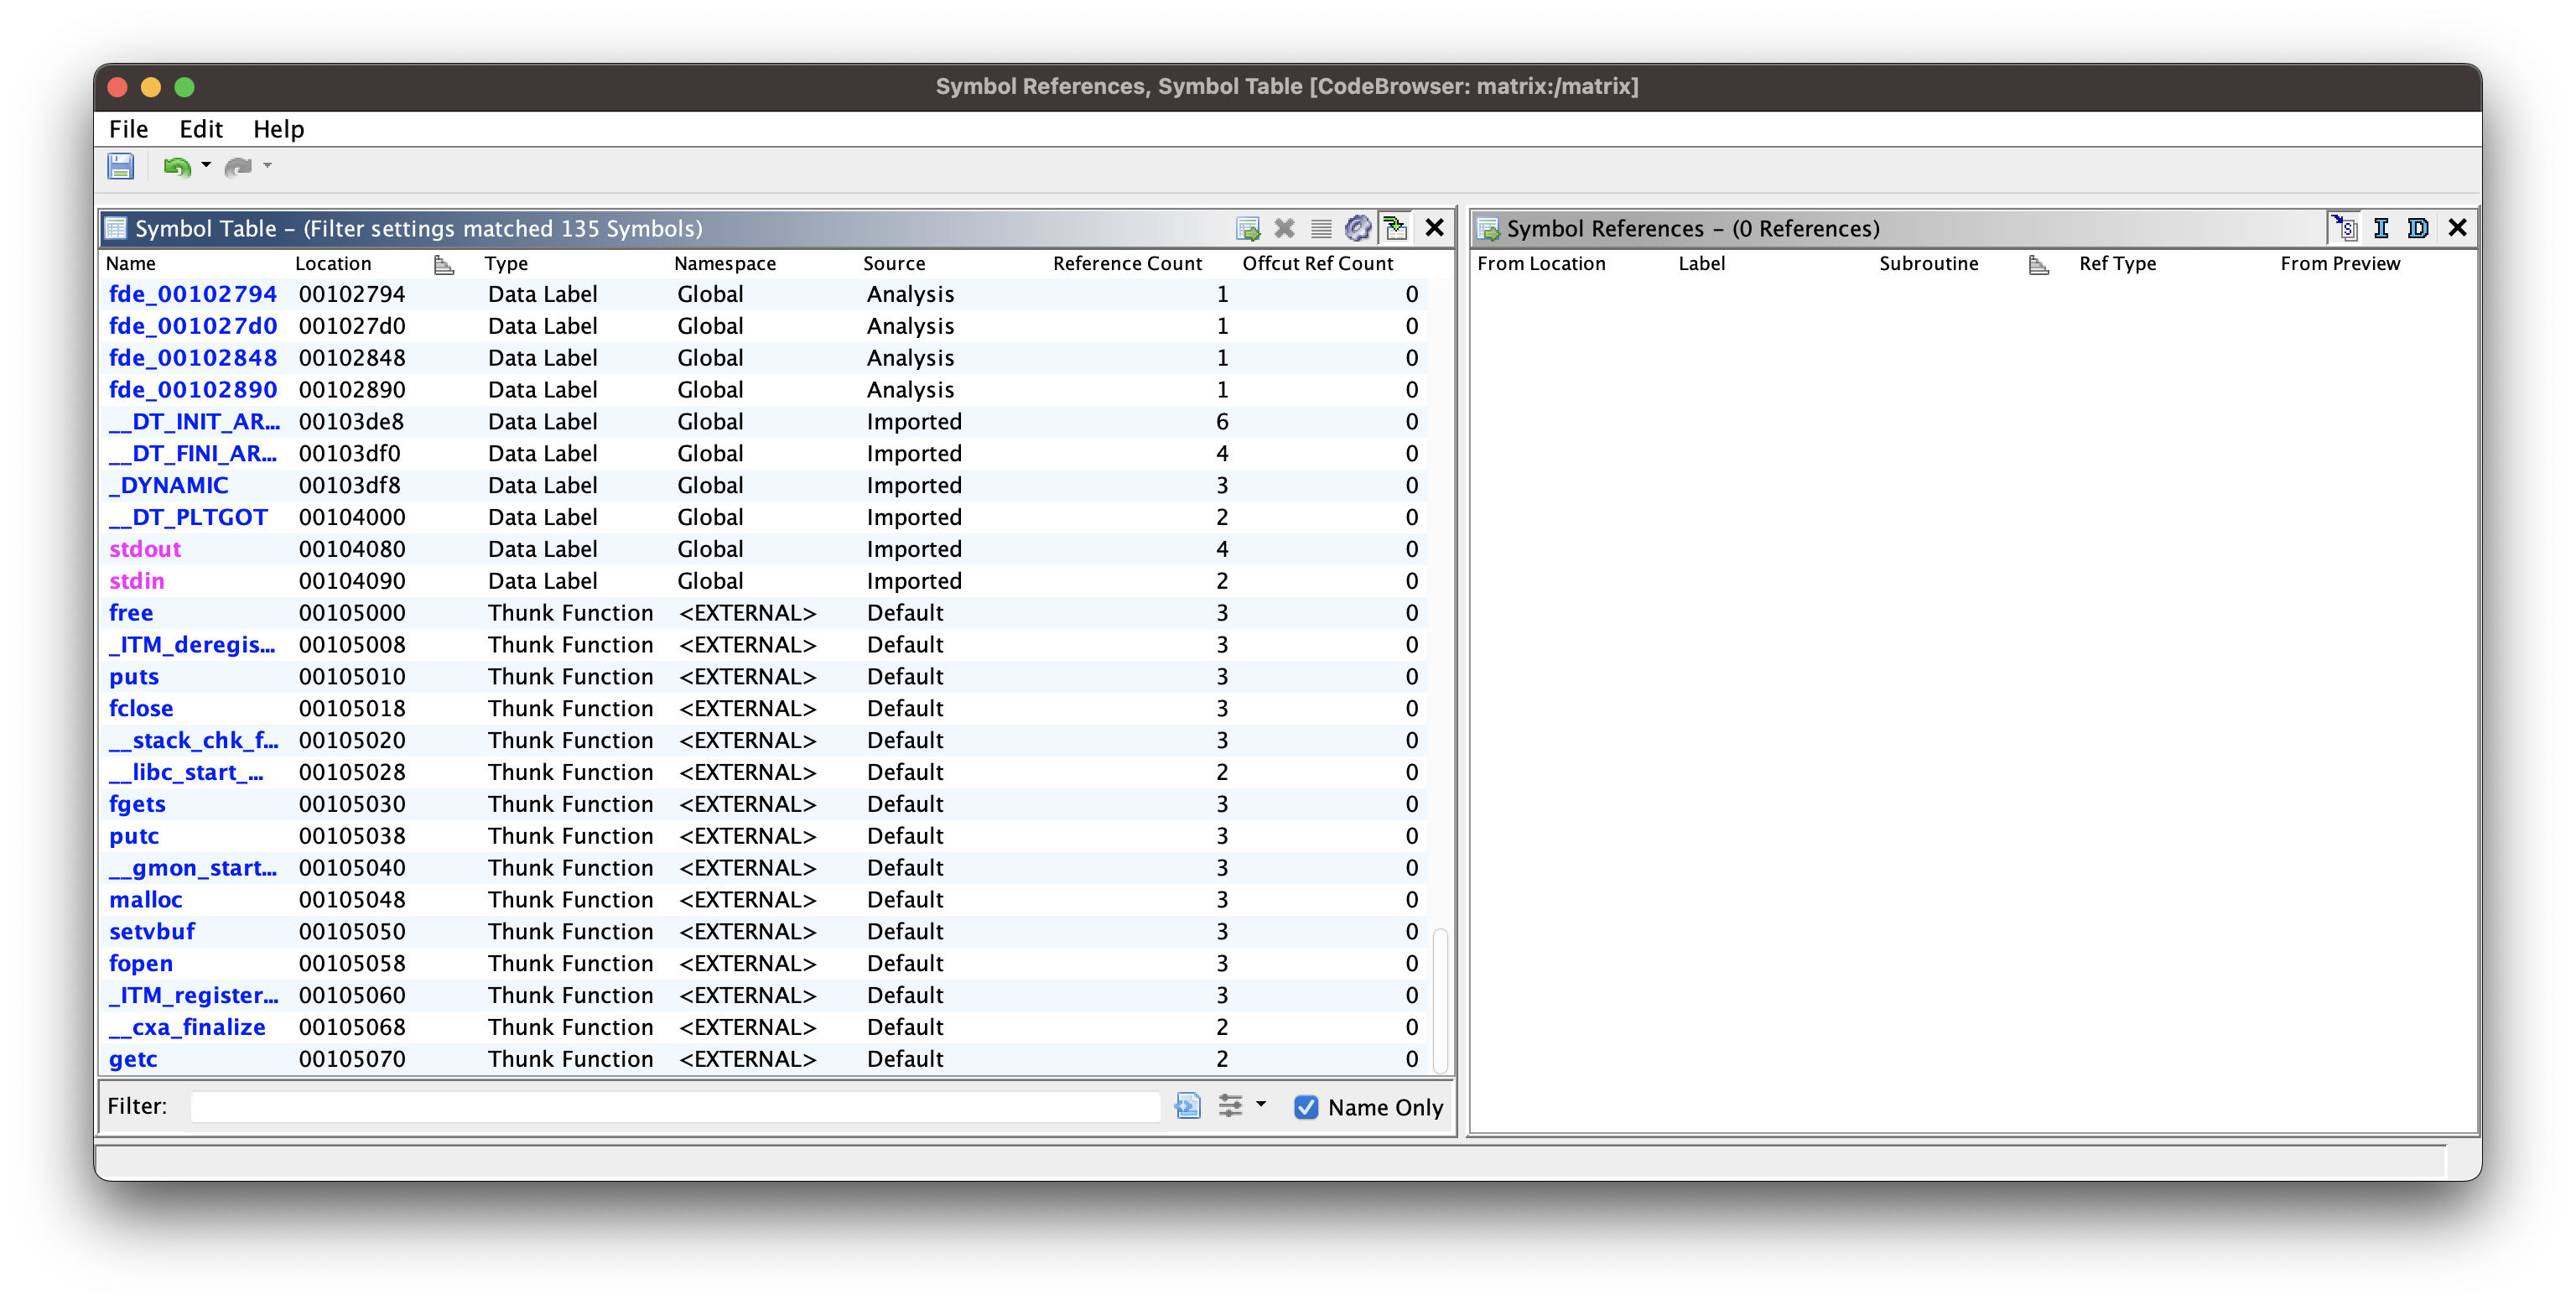Click the gray Delete Symbols X icon
The image size is (2576, 1305).
(1284, 229)
